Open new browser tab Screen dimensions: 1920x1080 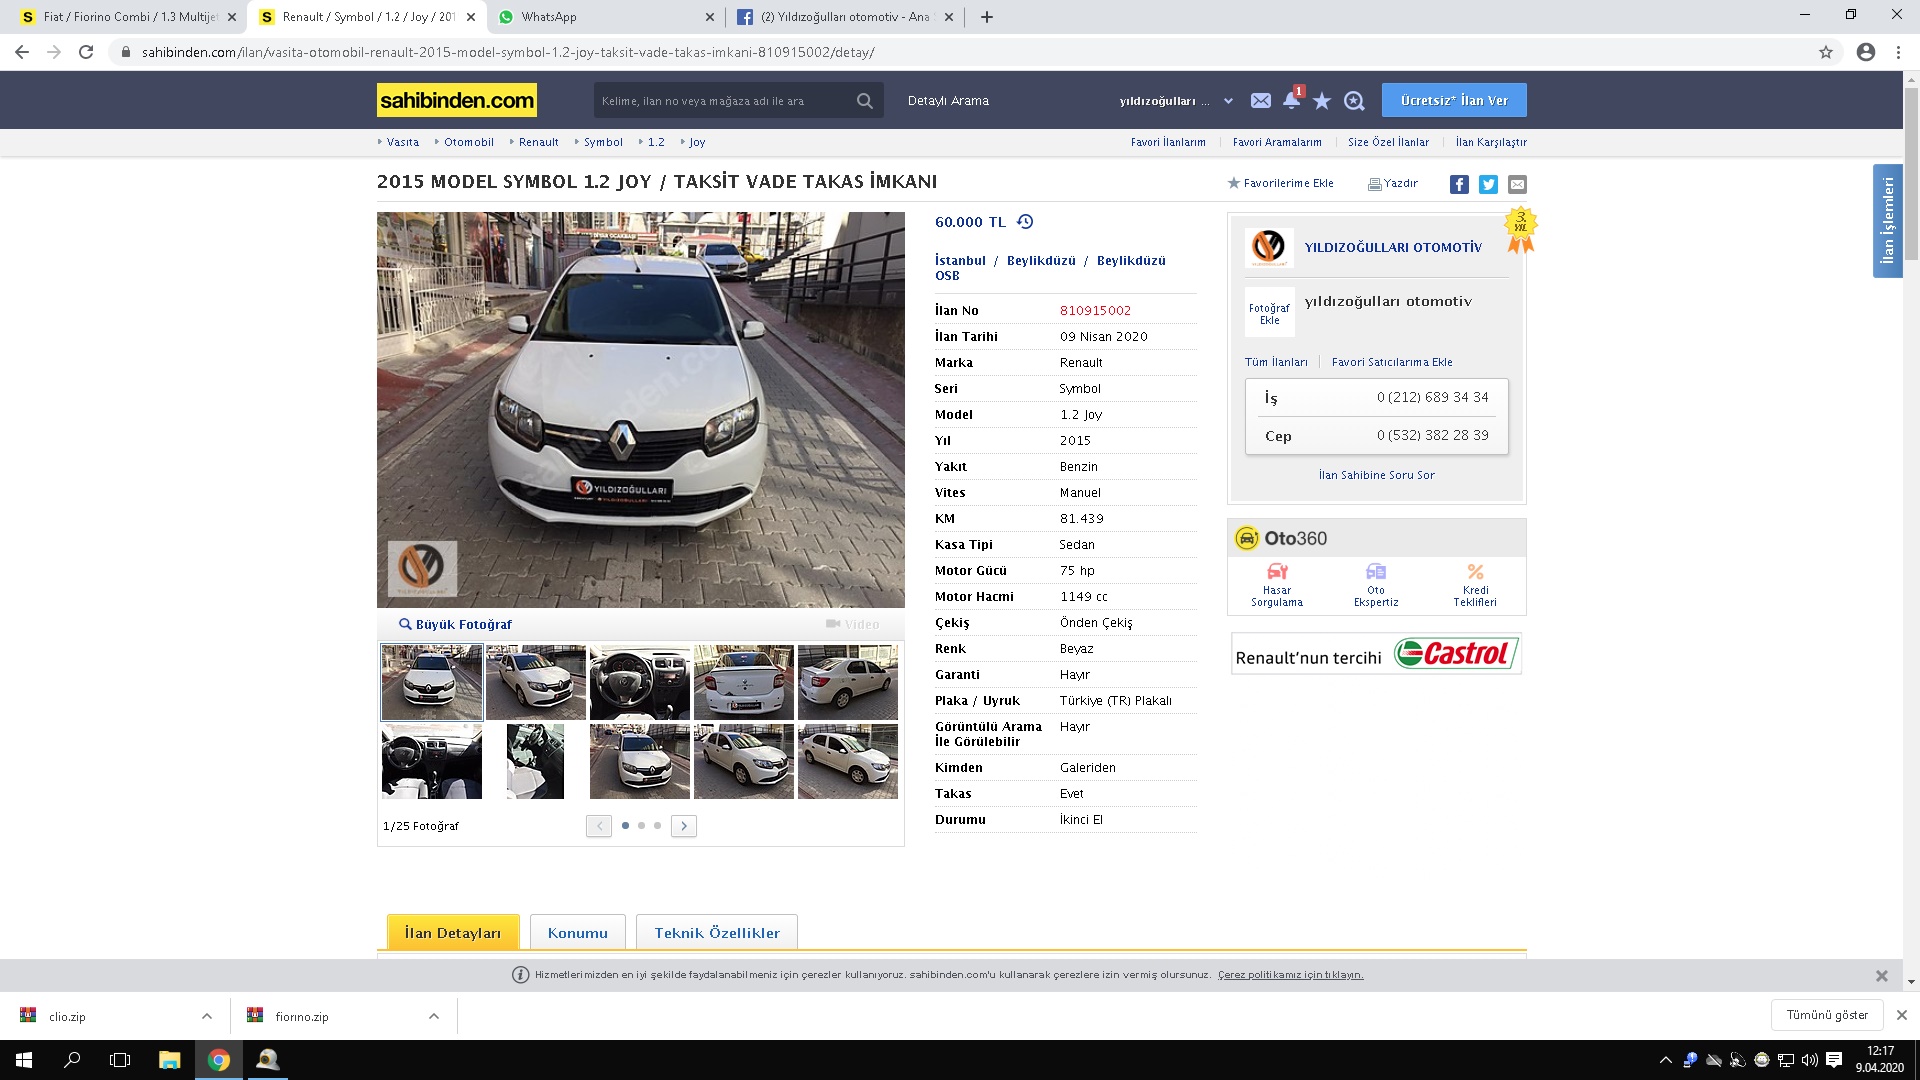tap(987, 17)
